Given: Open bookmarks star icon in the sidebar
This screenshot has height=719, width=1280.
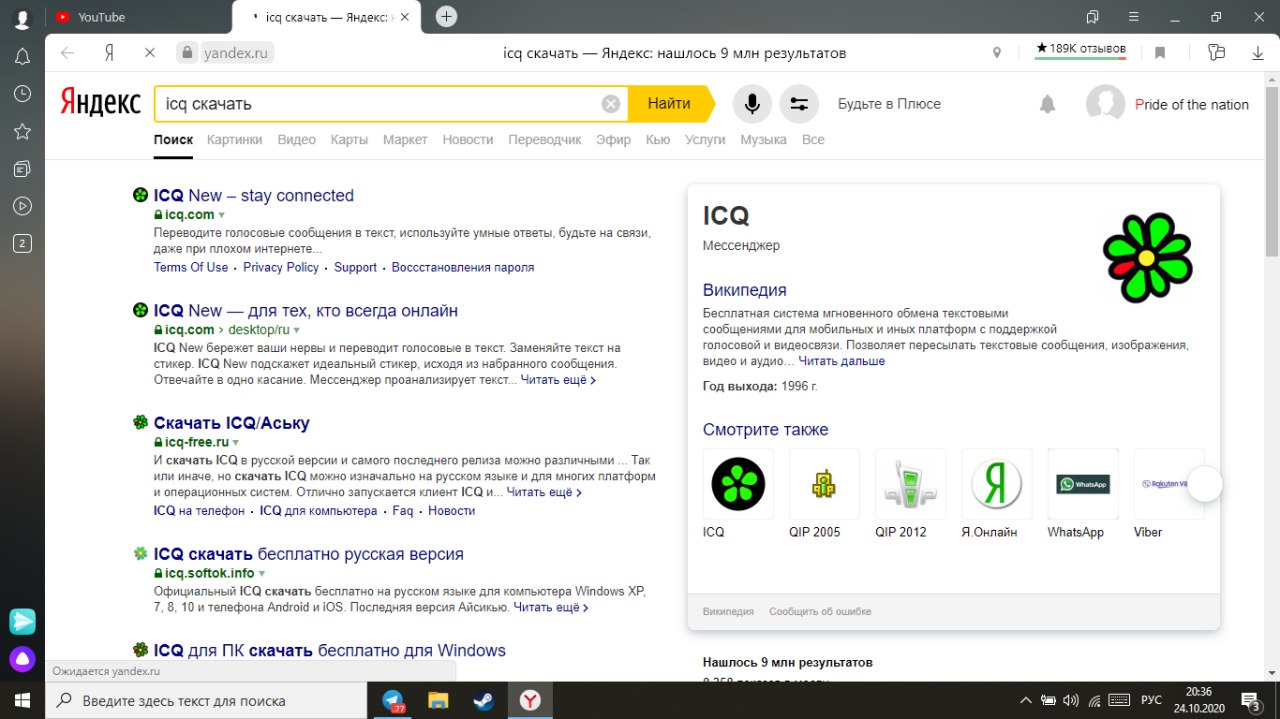Looking at the screenshot, I should click(22, 131).
